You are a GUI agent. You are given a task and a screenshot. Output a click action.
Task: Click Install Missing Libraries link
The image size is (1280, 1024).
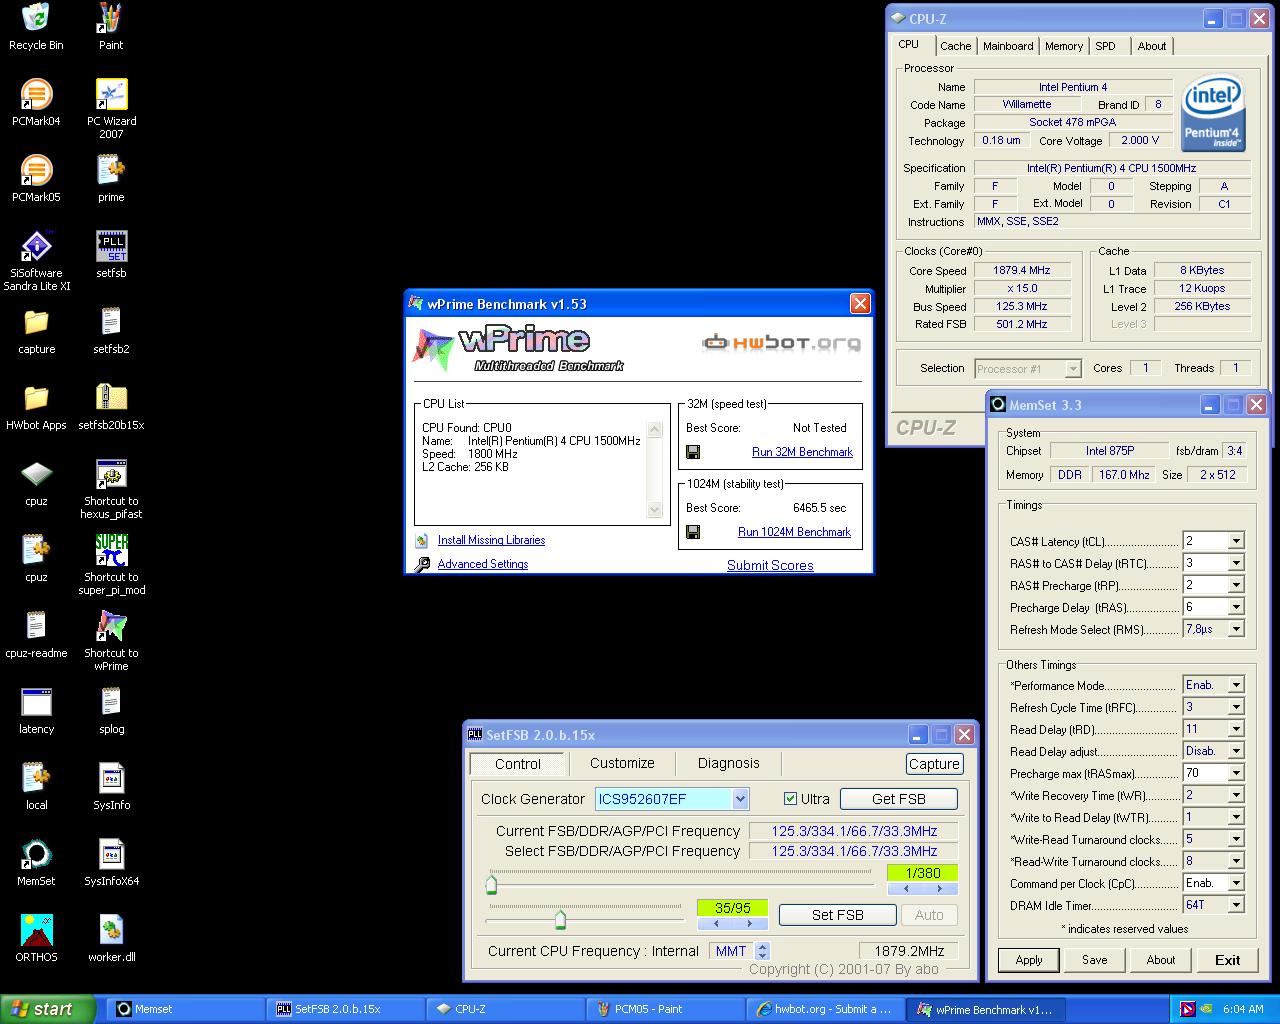pyautogui.click(x=491, y=540)
